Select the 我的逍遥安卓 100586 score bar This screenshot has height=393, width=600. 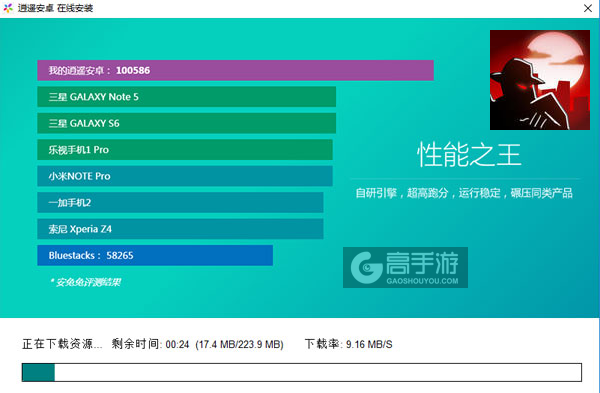[235, 70]
